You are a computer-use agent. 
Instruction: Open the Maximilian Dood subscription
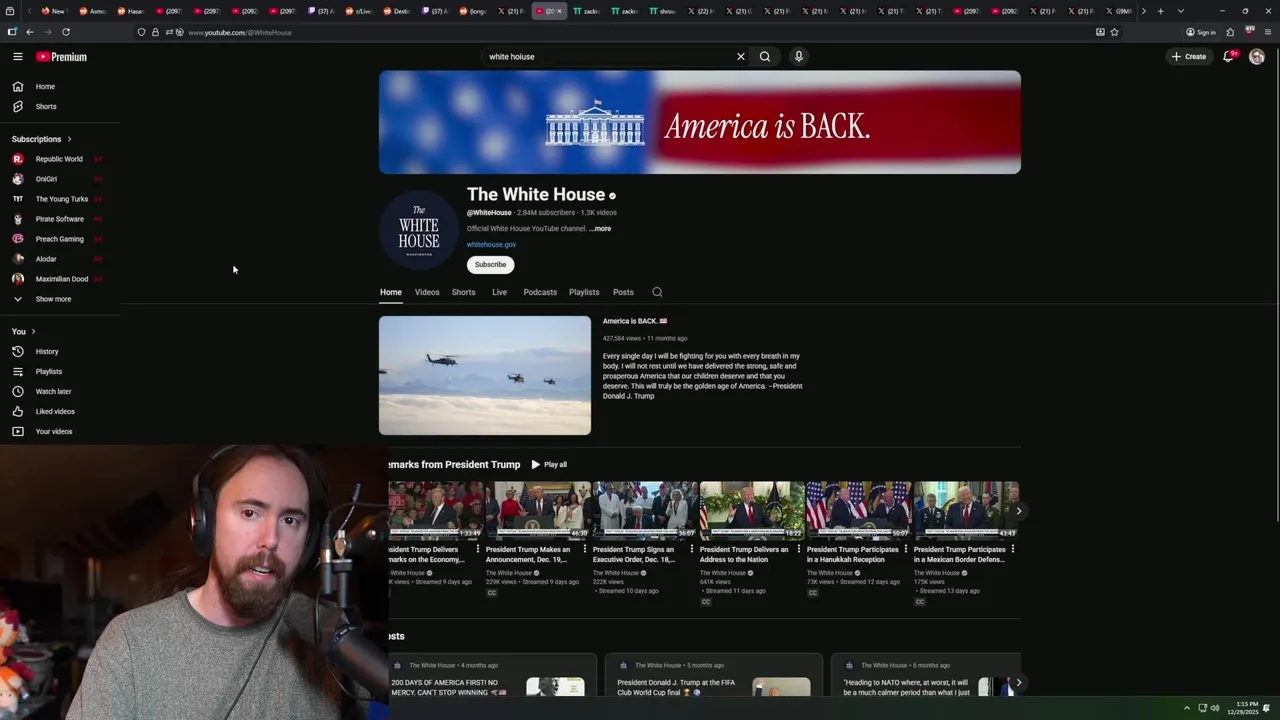[x=60, y=279]
